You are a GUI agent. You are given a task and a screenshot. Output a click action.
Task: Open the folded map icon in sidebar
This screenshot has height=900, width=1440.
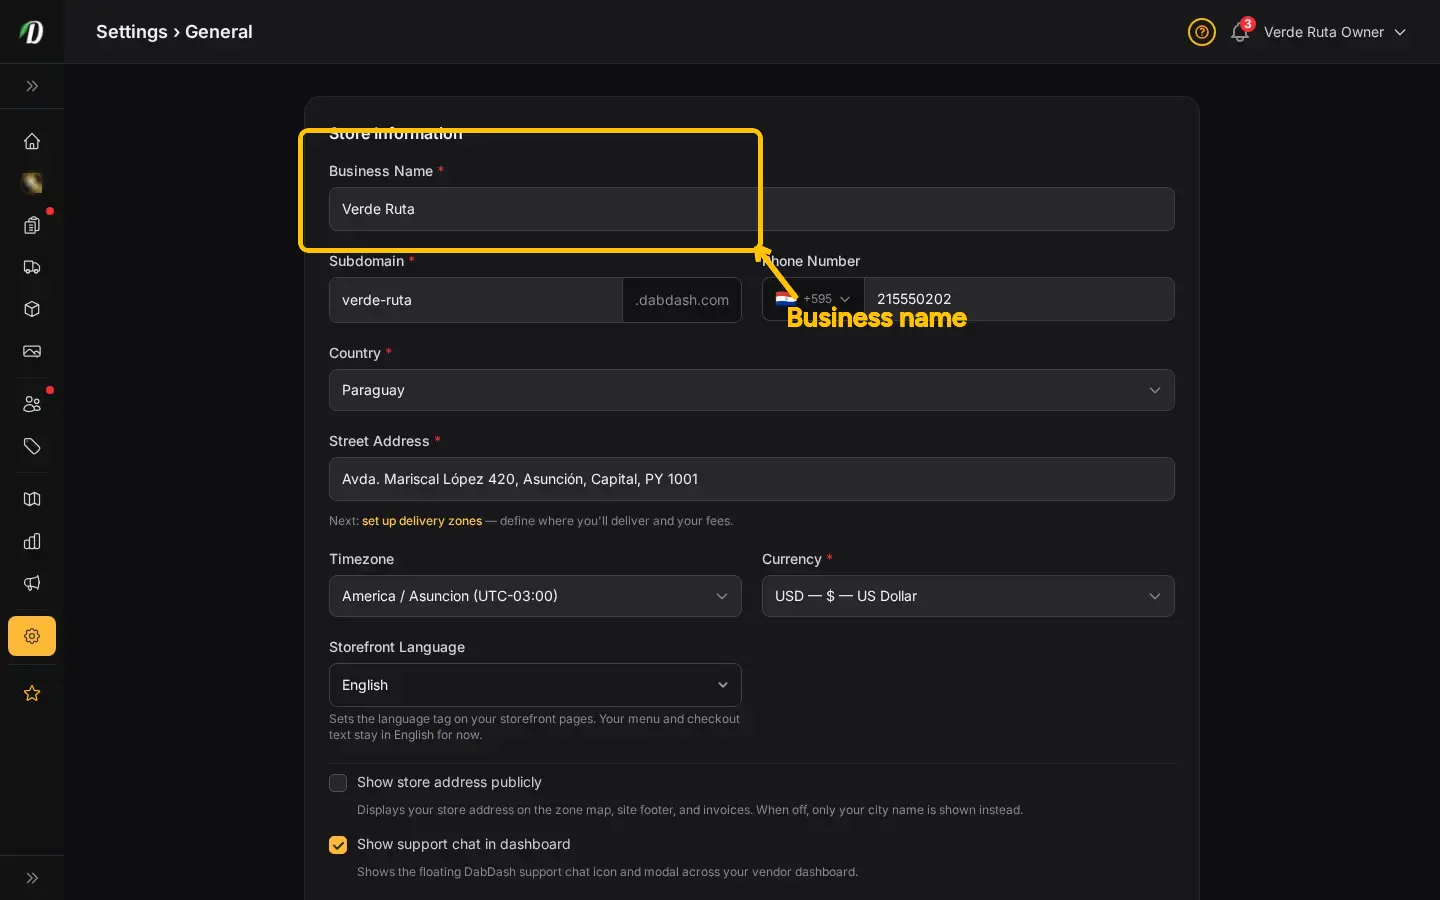tap(32, 499)
